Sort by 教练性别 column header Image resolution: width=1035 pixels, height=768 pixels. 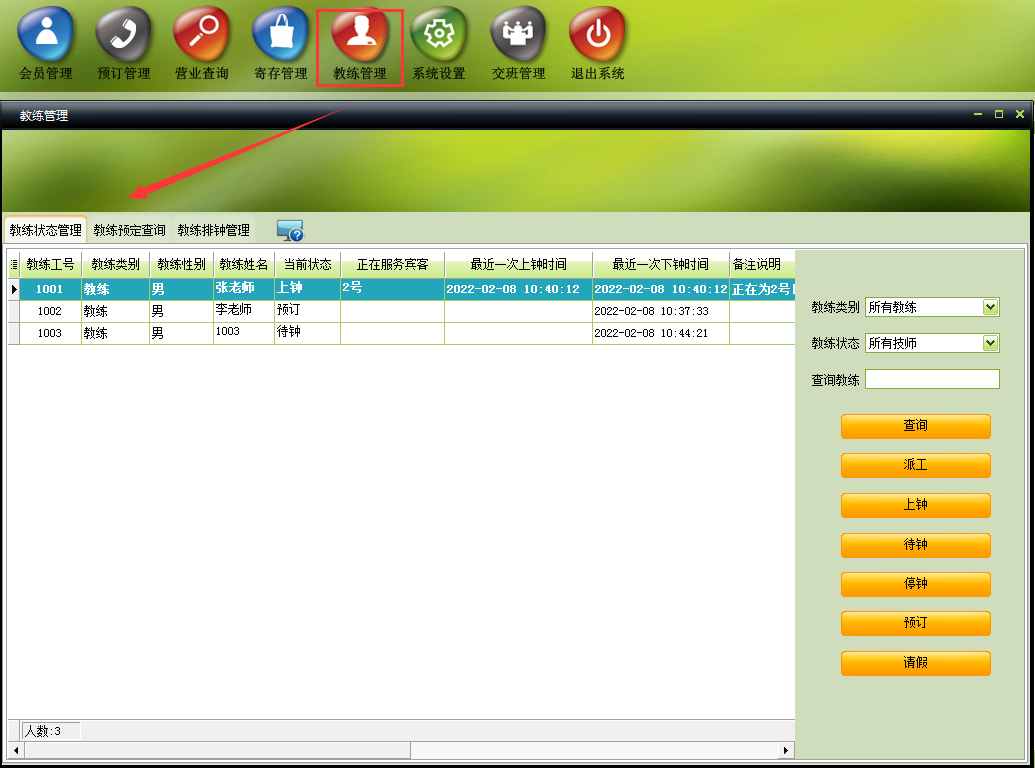click(182, 265)
